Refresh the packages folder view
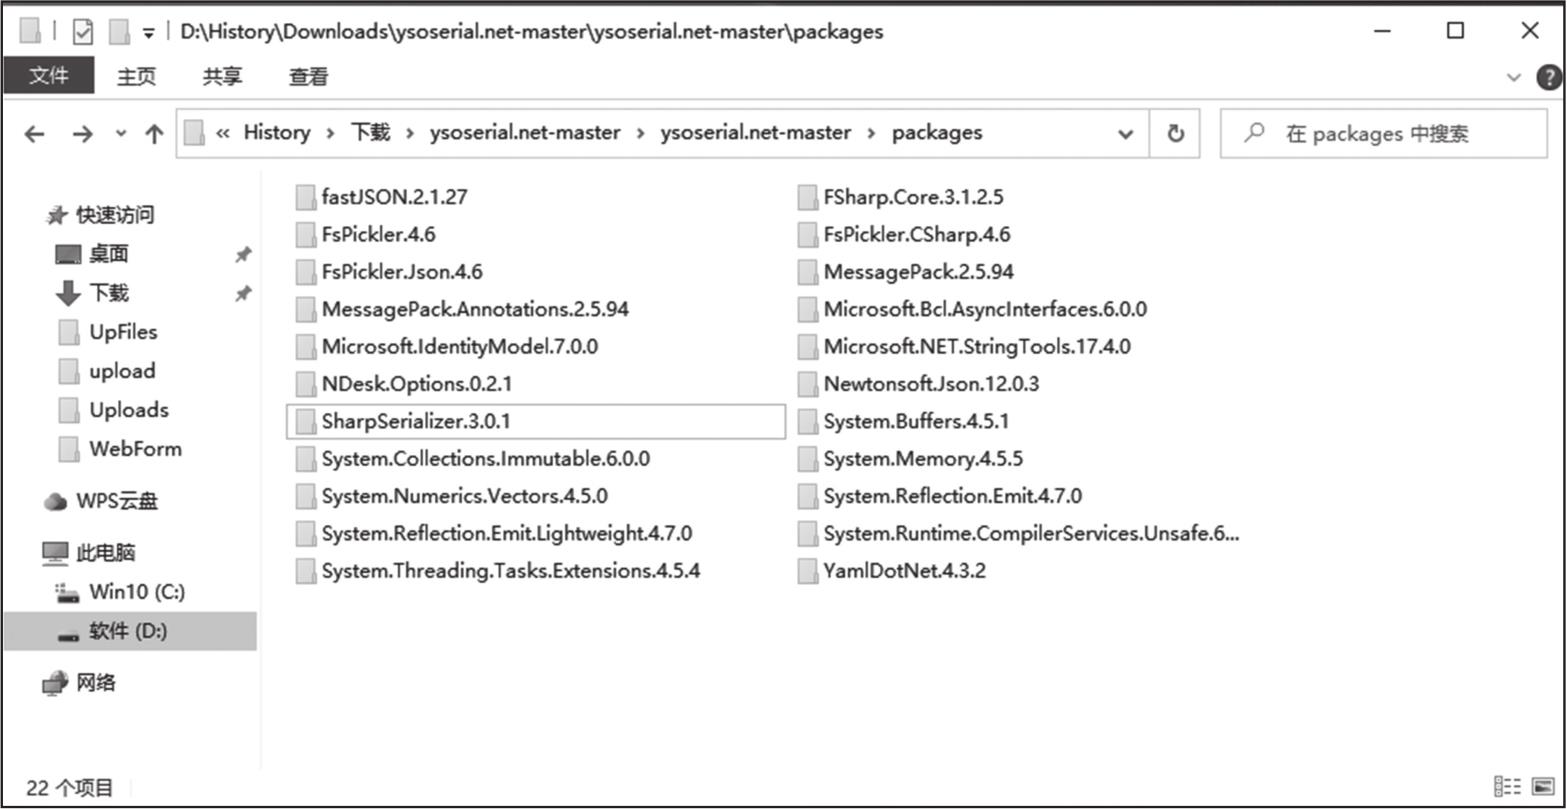This screenshot has width=1567, height=809. [x=1176, y=133]
